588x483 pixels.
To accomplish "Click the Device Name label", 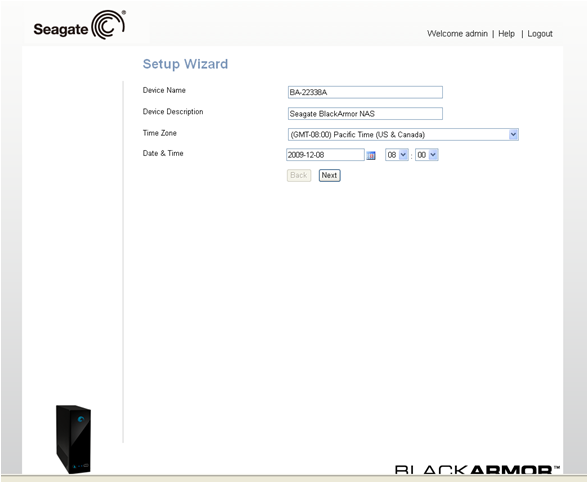I will pos(164,90).
